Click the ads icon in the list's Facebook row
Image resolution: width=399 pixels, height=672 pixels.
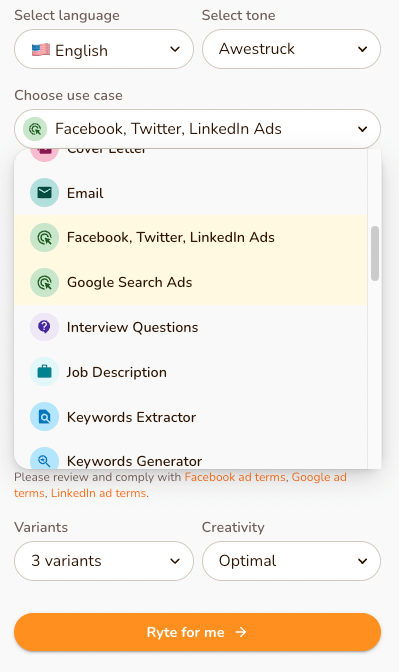pos(44,237)
